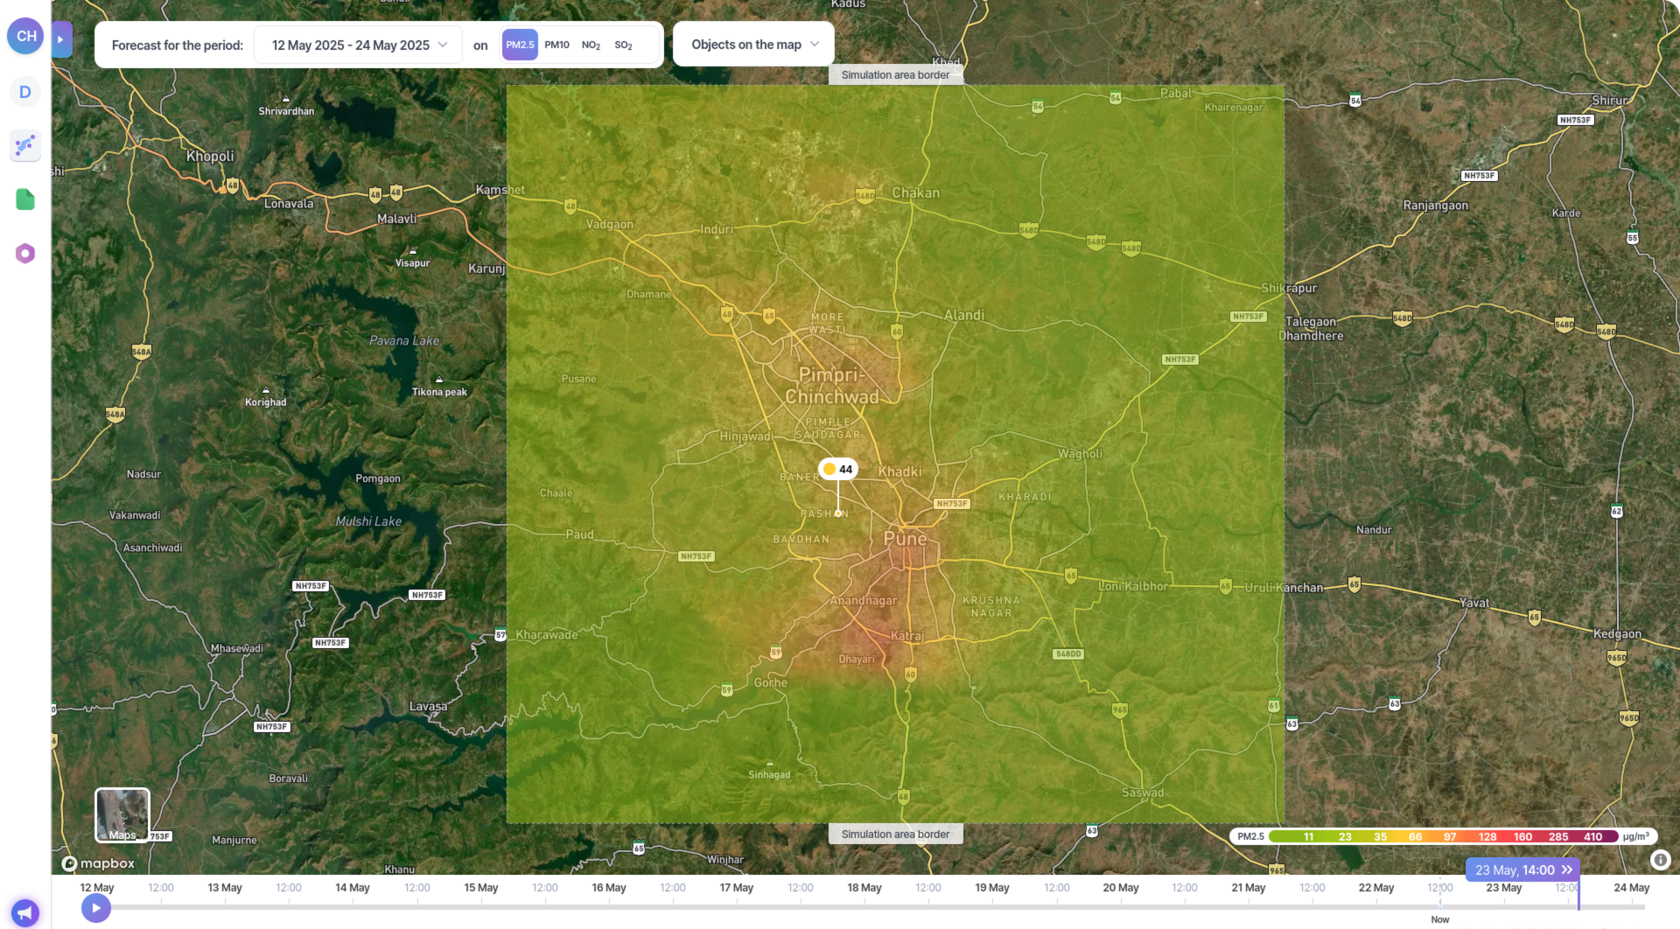1680x929 pixels.
Task: Switch pollutant to NO2
Action: 591,45
